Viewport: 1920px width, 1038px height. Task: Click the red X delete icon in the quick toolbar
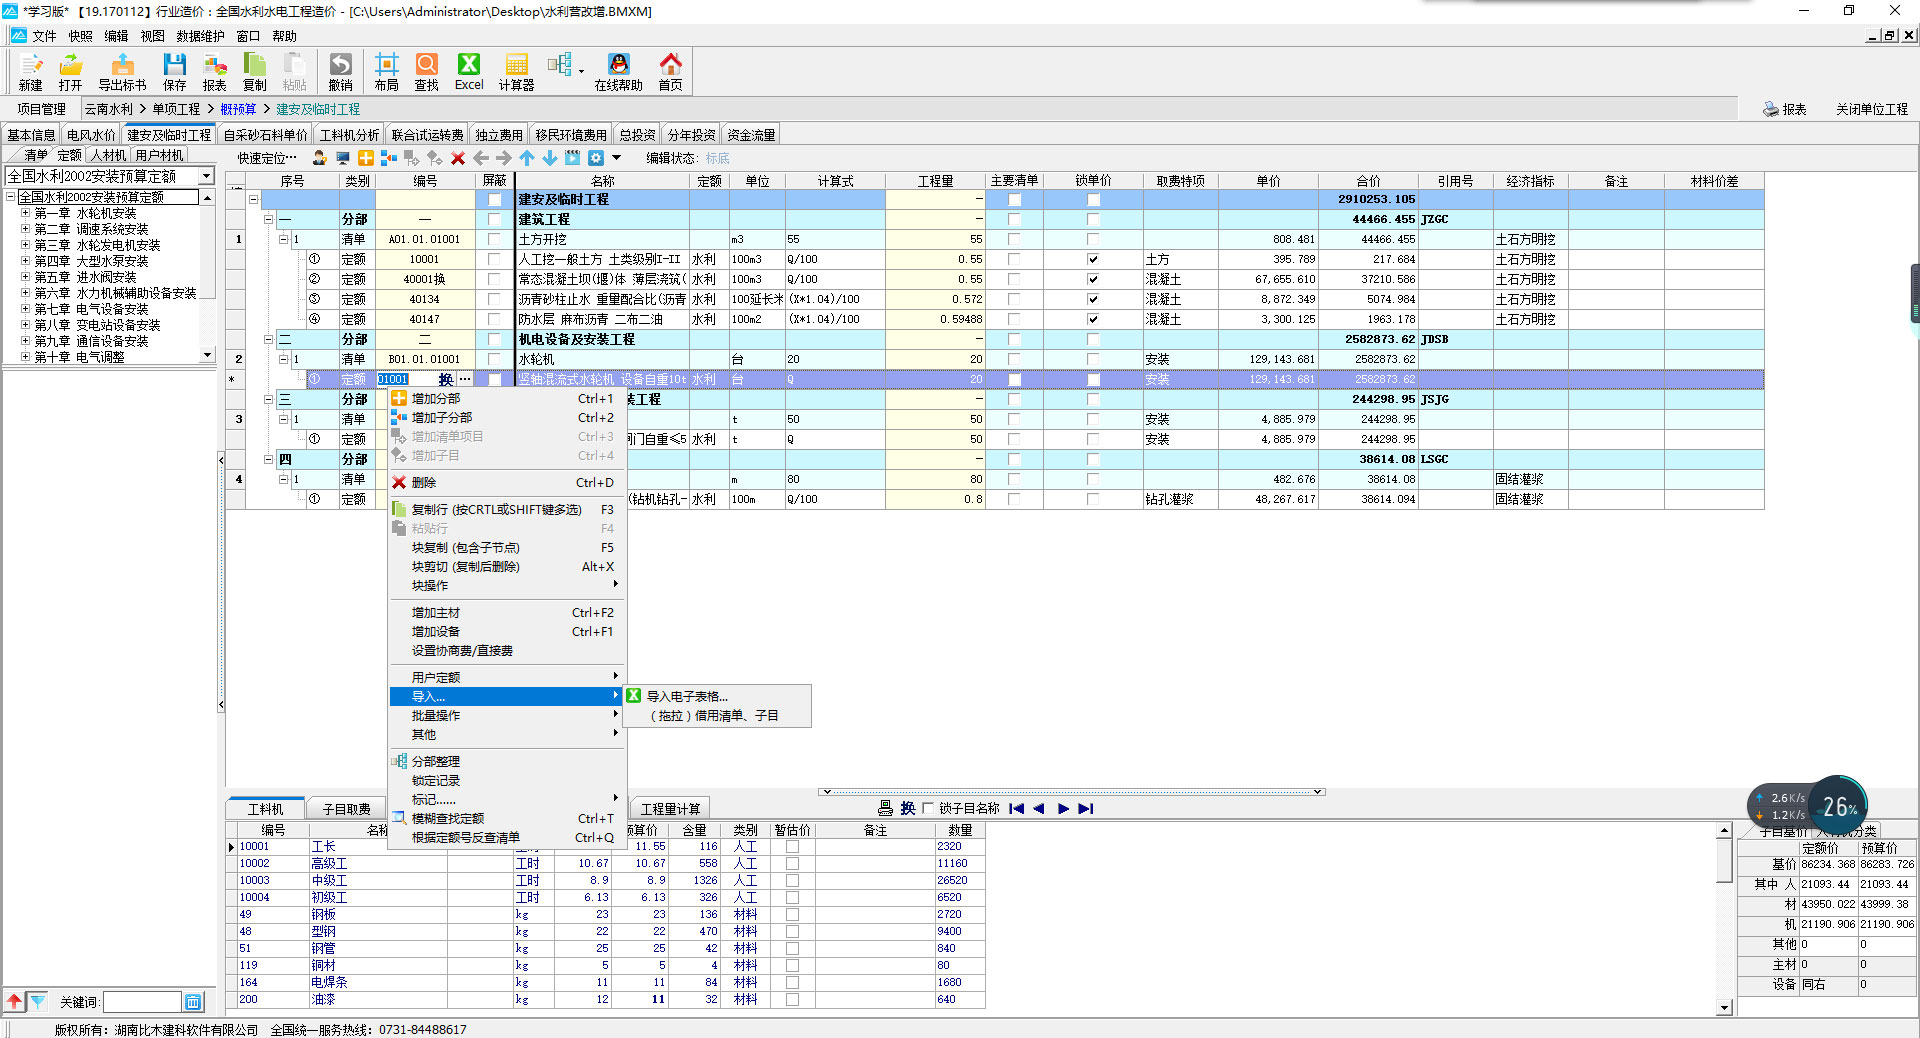[458, 158]
